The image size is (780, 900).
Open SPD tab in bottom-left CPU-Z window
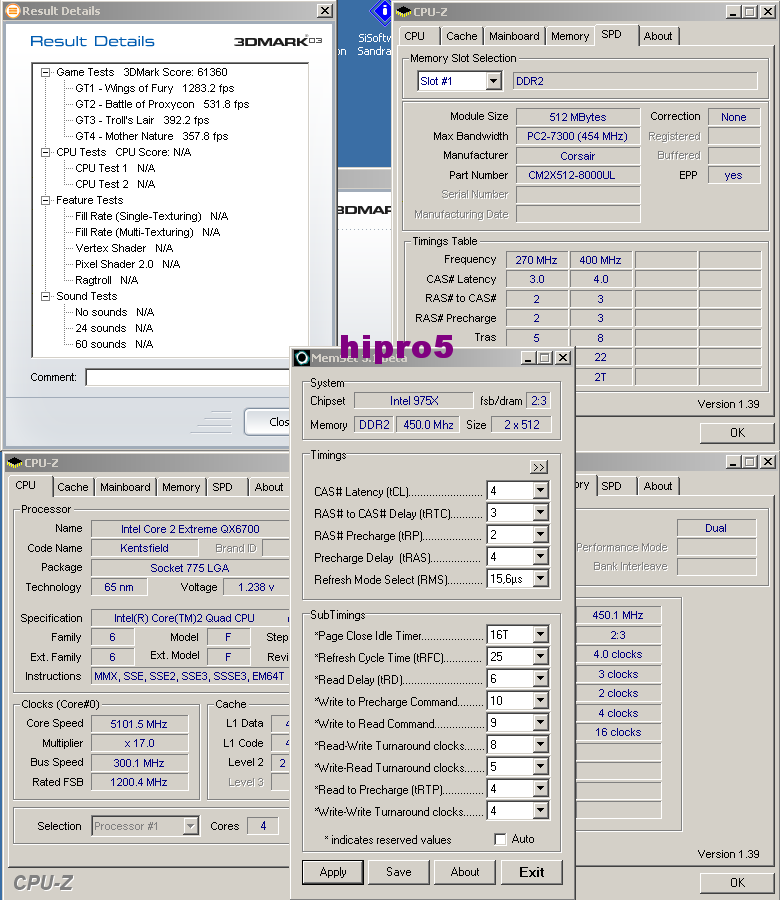tap(223, 487)
